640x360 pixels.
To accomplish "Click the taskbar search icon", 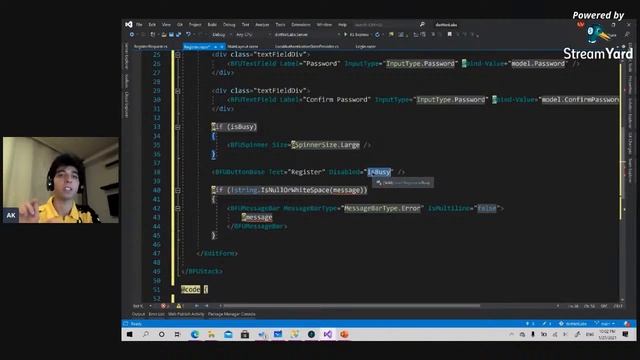I will click(146, 334).
